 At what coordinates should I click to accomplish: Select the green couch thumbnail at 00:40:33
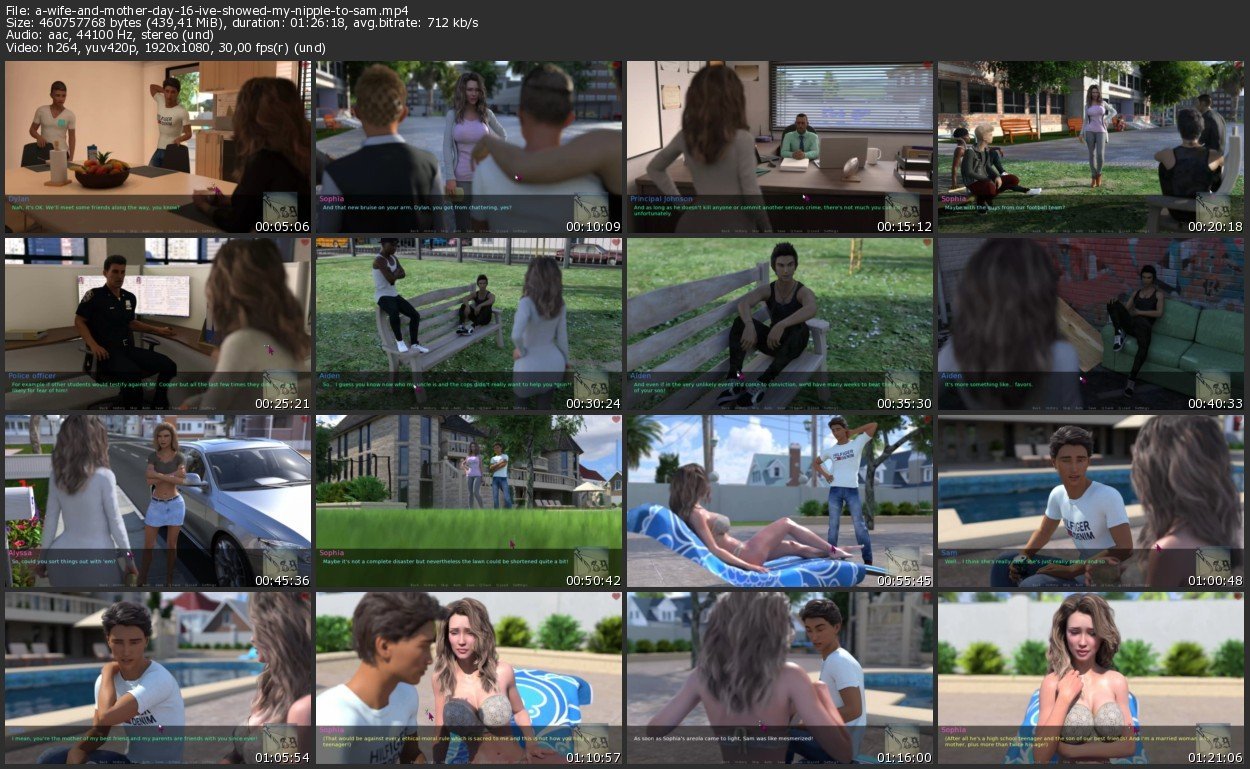(x=1091, y=324)
